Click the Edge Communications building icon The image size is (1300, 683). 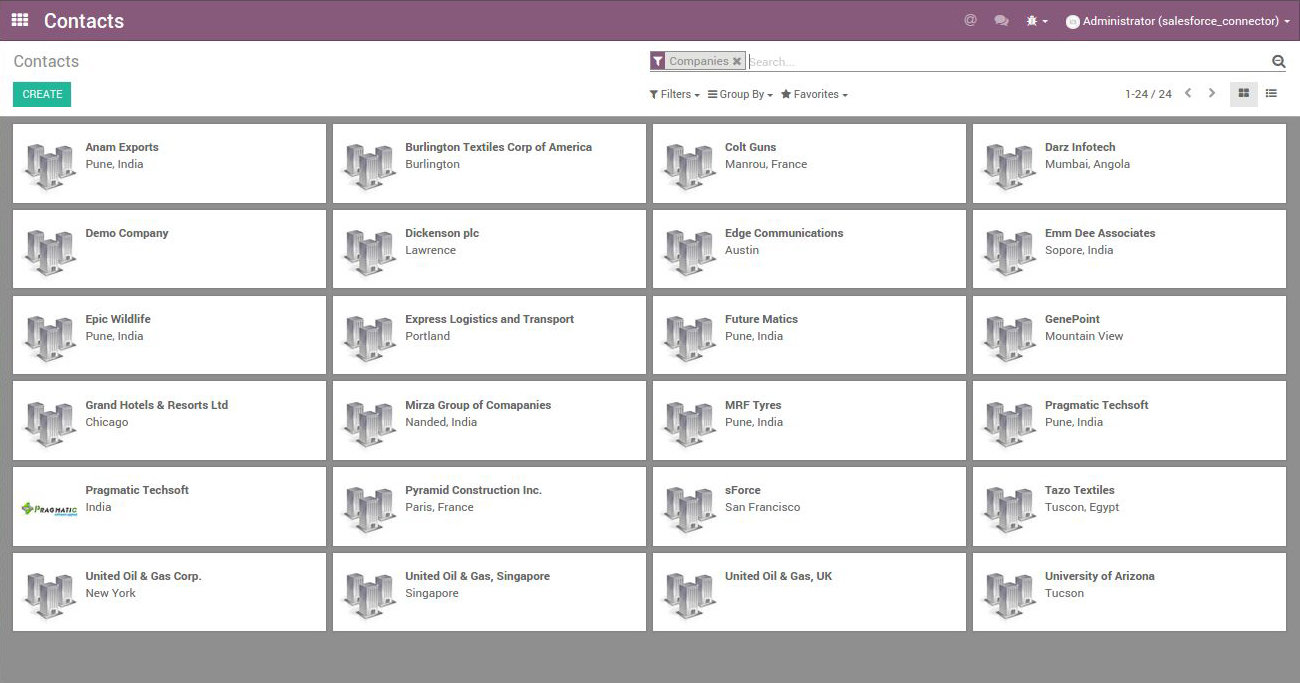tap(689, 253)
